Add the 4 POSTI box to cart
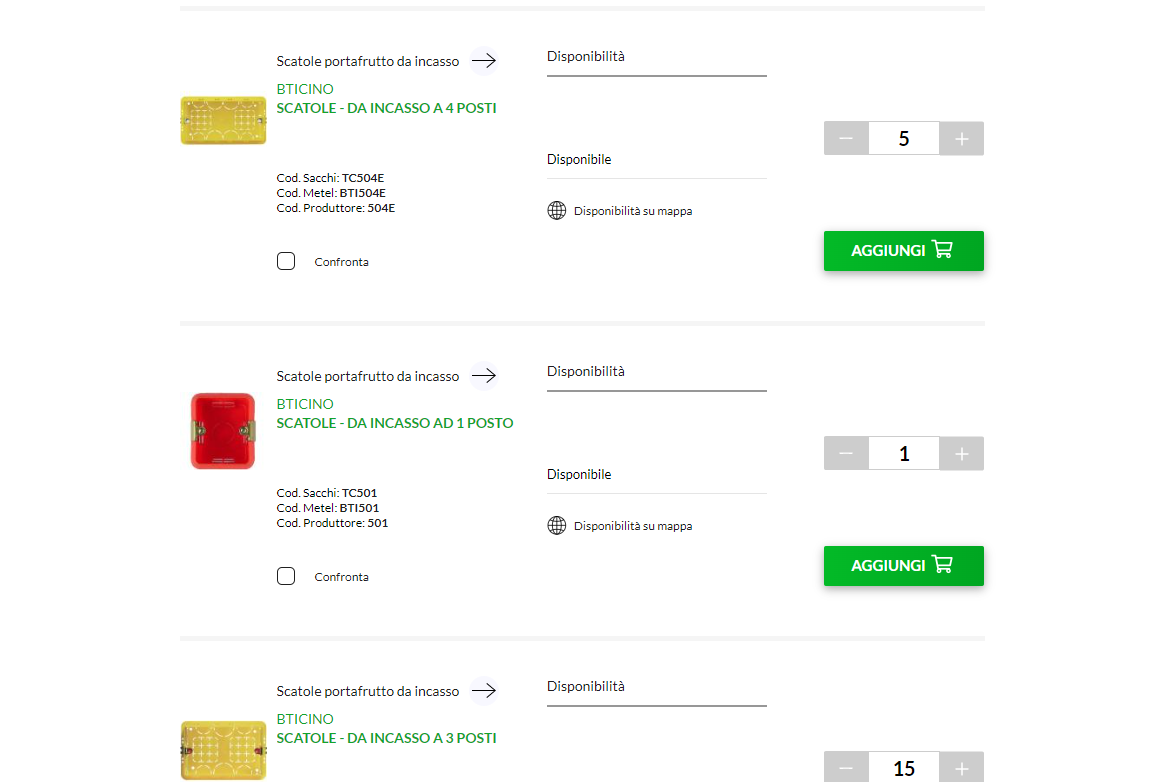This screenshot has width=1152, height=782. click(904, 251)
